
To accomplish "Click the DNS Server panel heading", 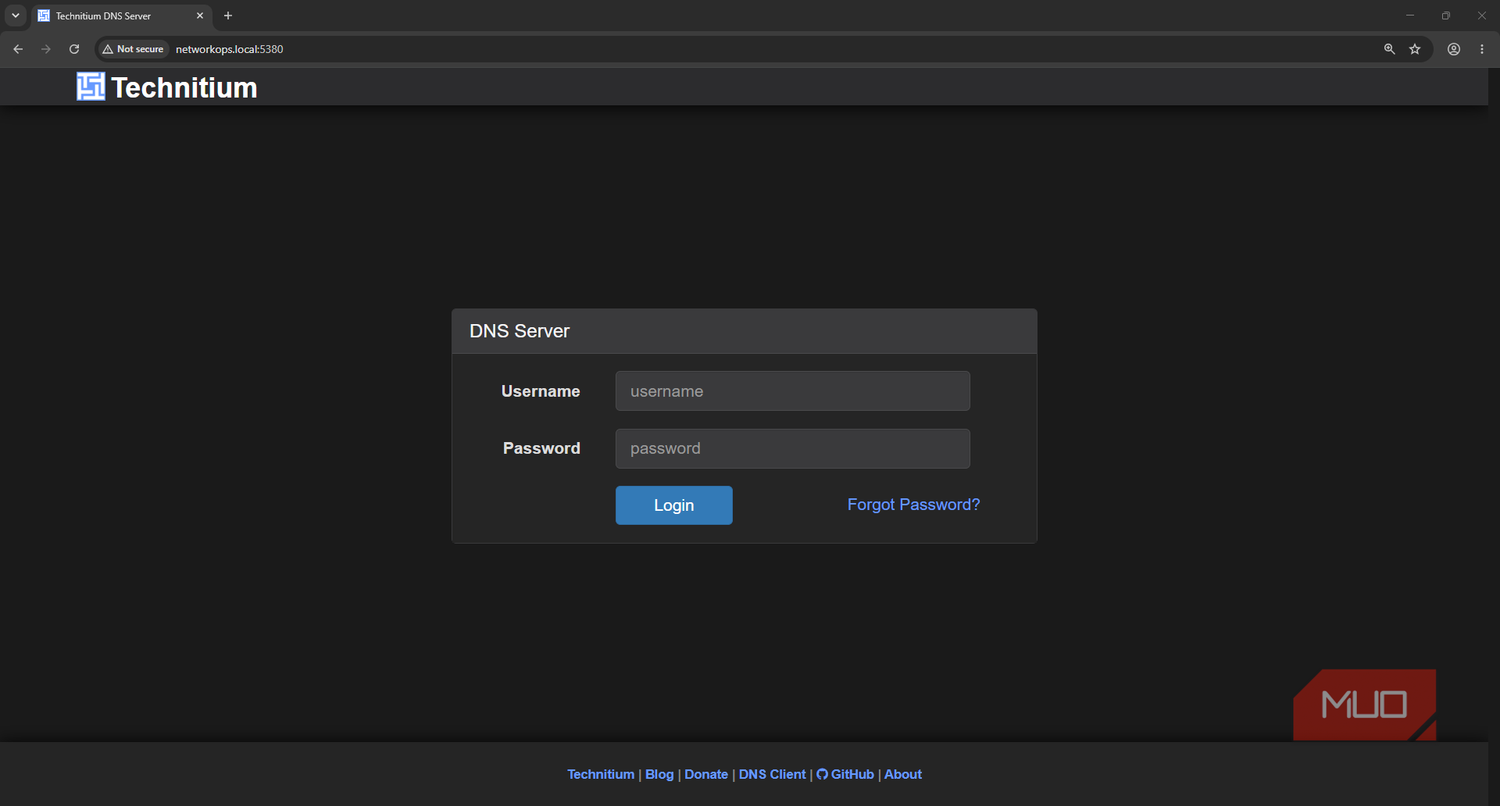I will tap(519, 331).
